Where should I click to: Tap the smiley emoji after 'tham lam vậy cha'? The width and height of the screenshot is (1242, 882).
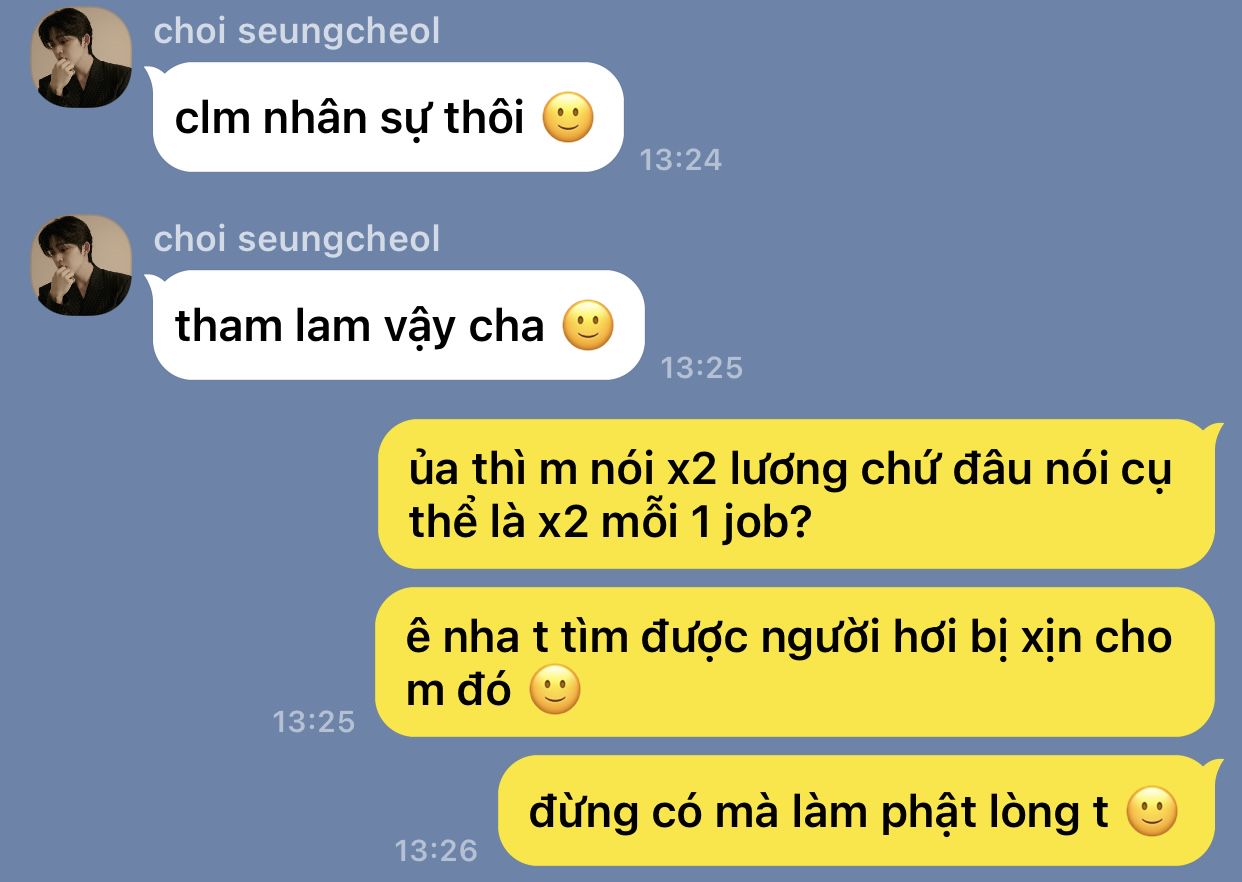point(588,326)
